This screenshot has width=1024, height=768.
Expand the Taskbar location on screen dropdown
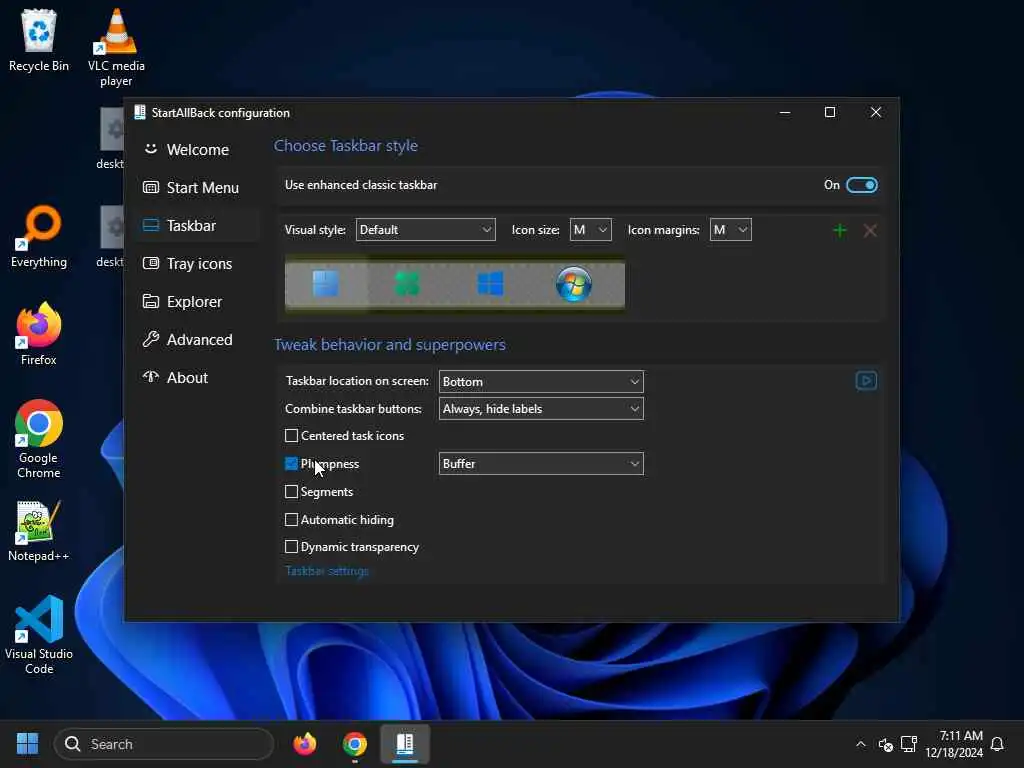click(541, 381)
